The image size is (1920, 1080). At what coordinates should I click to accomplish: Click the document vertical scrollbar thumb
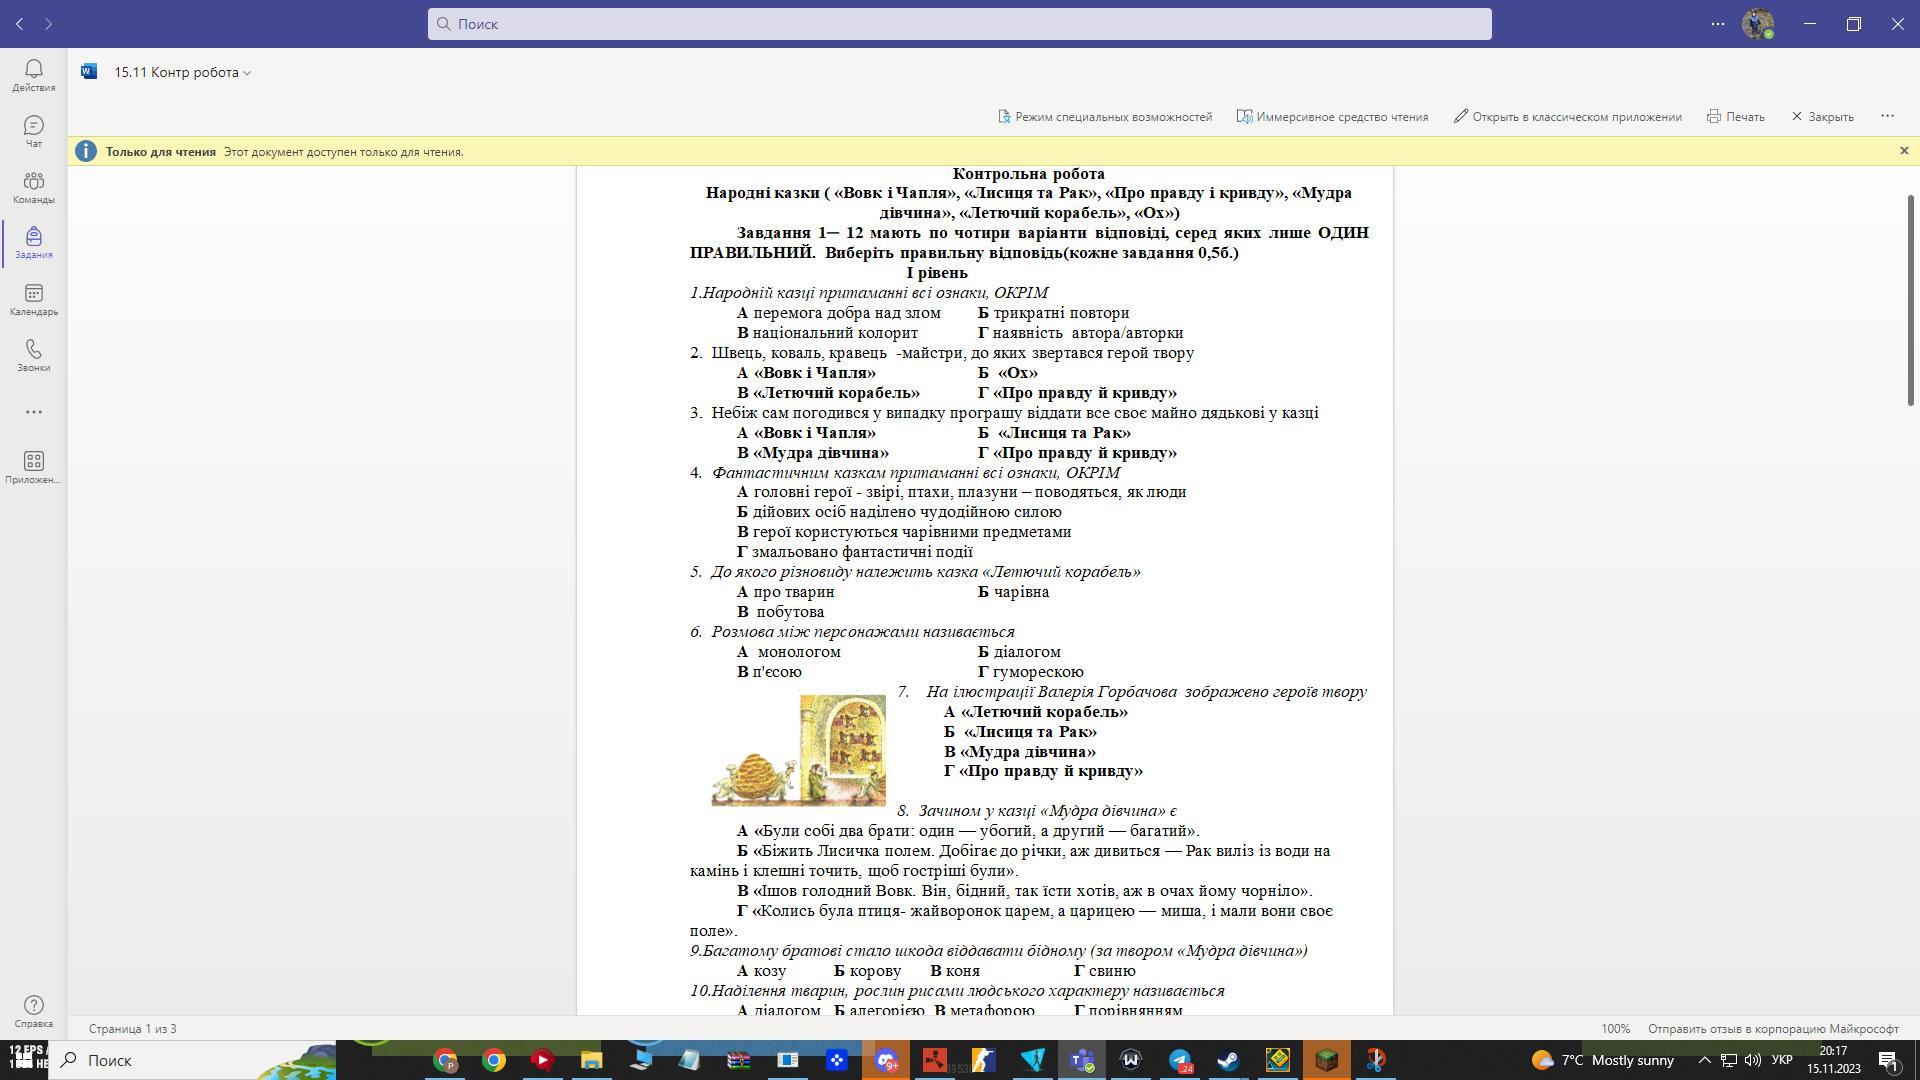point(1910,300)
